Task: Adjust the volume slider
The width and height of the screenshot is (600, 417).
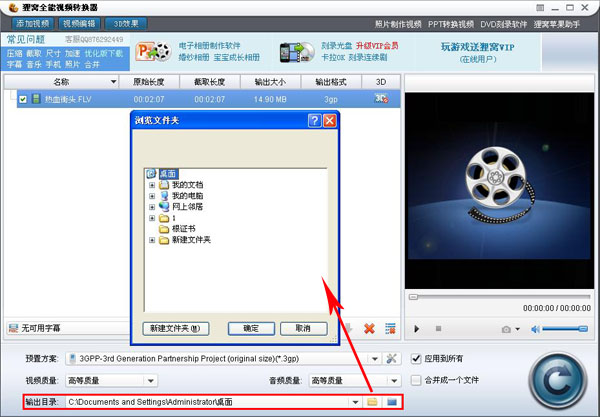Action: pos(565,329)
